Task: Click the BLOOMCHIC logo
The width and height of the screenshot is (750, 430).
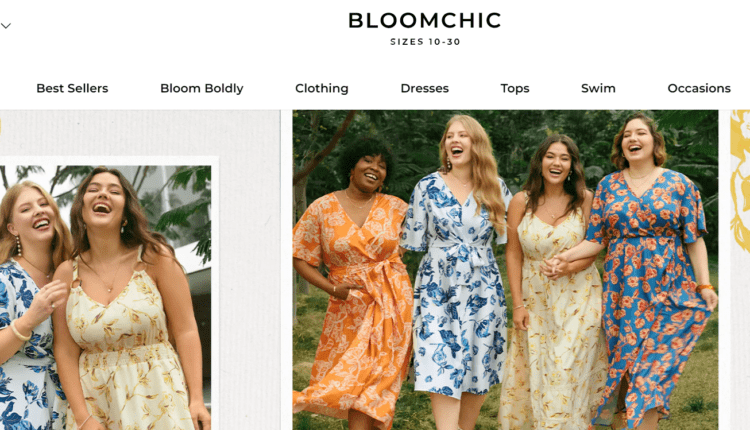Action: [x=425, y=20]
